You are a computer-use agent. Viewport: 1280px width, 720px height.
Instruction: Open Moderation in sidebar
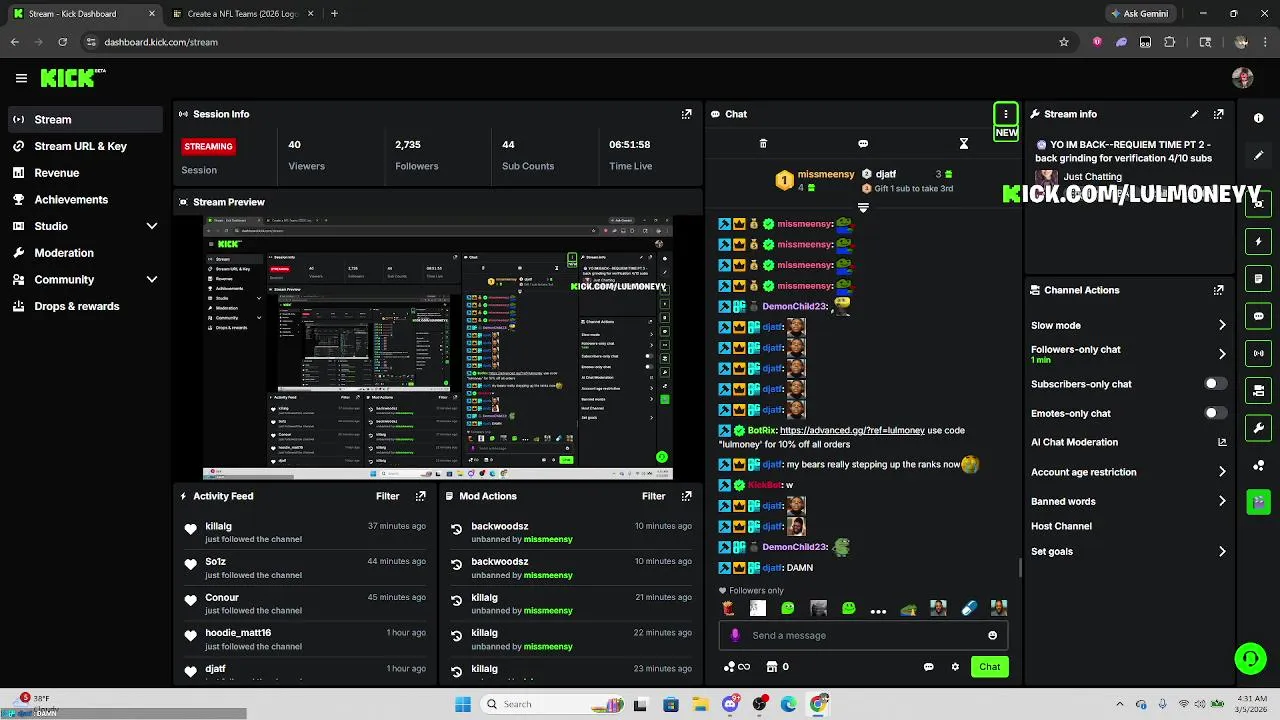click(x=64, y=253)
